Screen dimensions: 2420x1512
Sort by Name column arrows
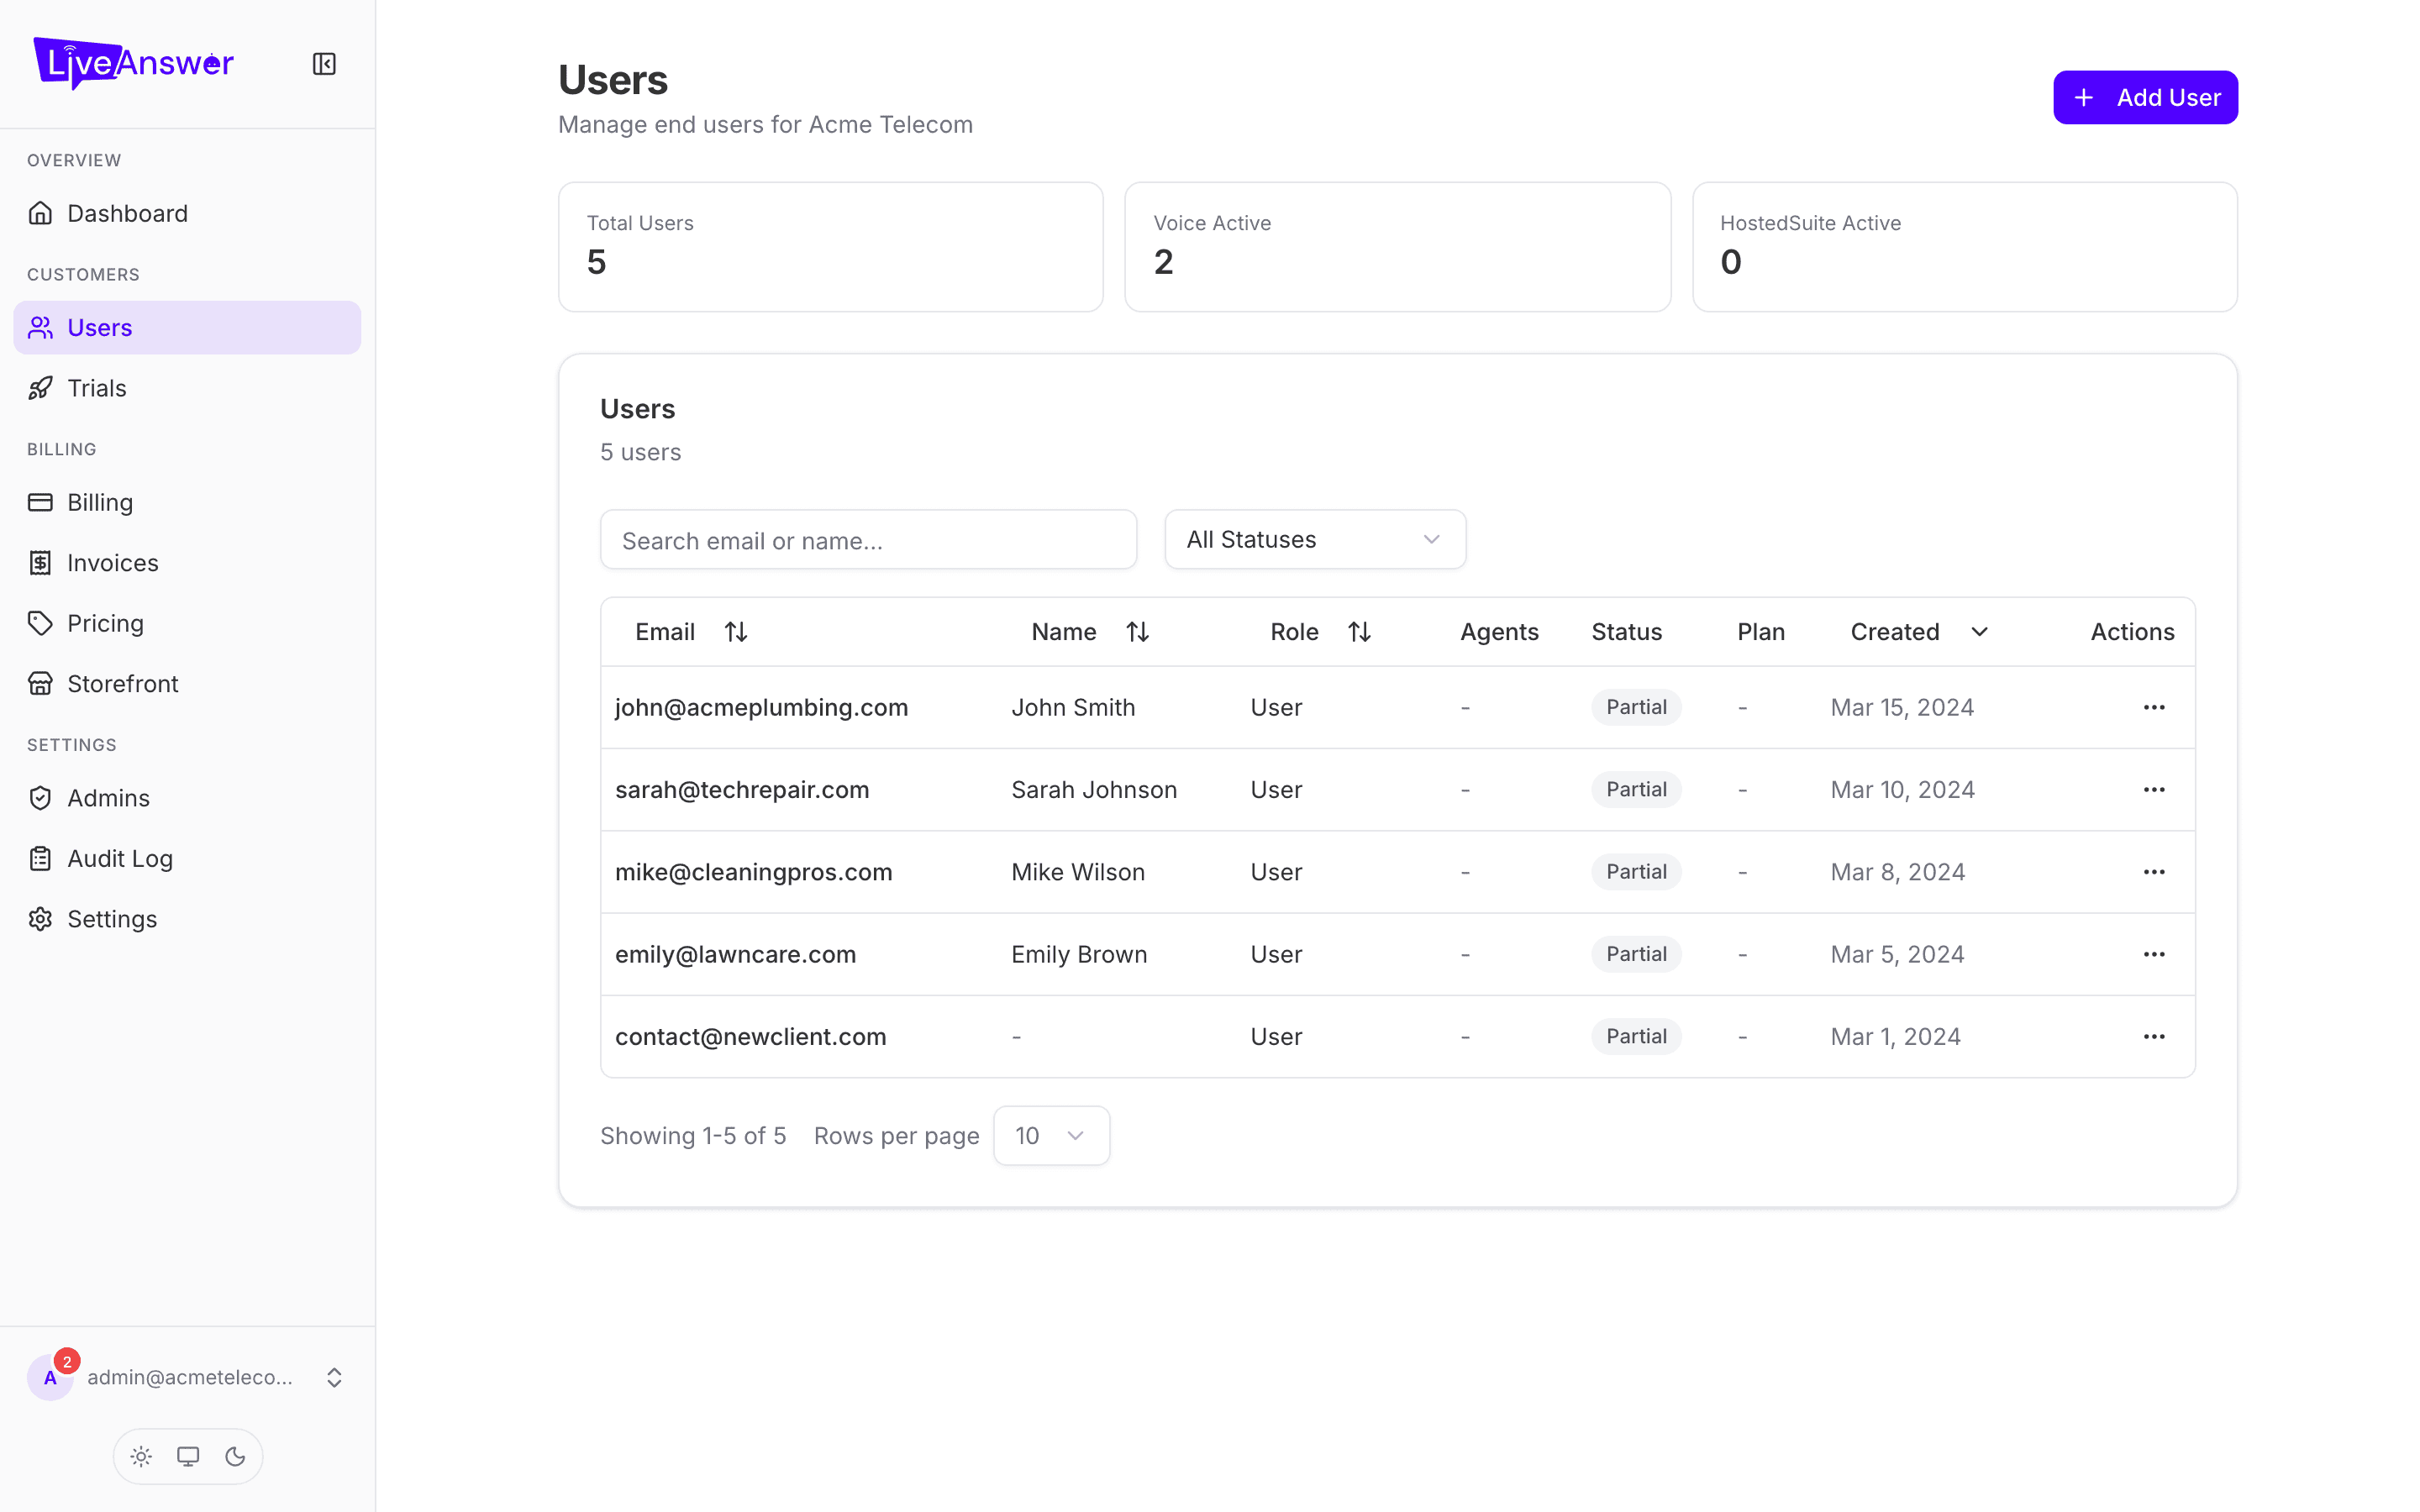[x=1137, y=632]
